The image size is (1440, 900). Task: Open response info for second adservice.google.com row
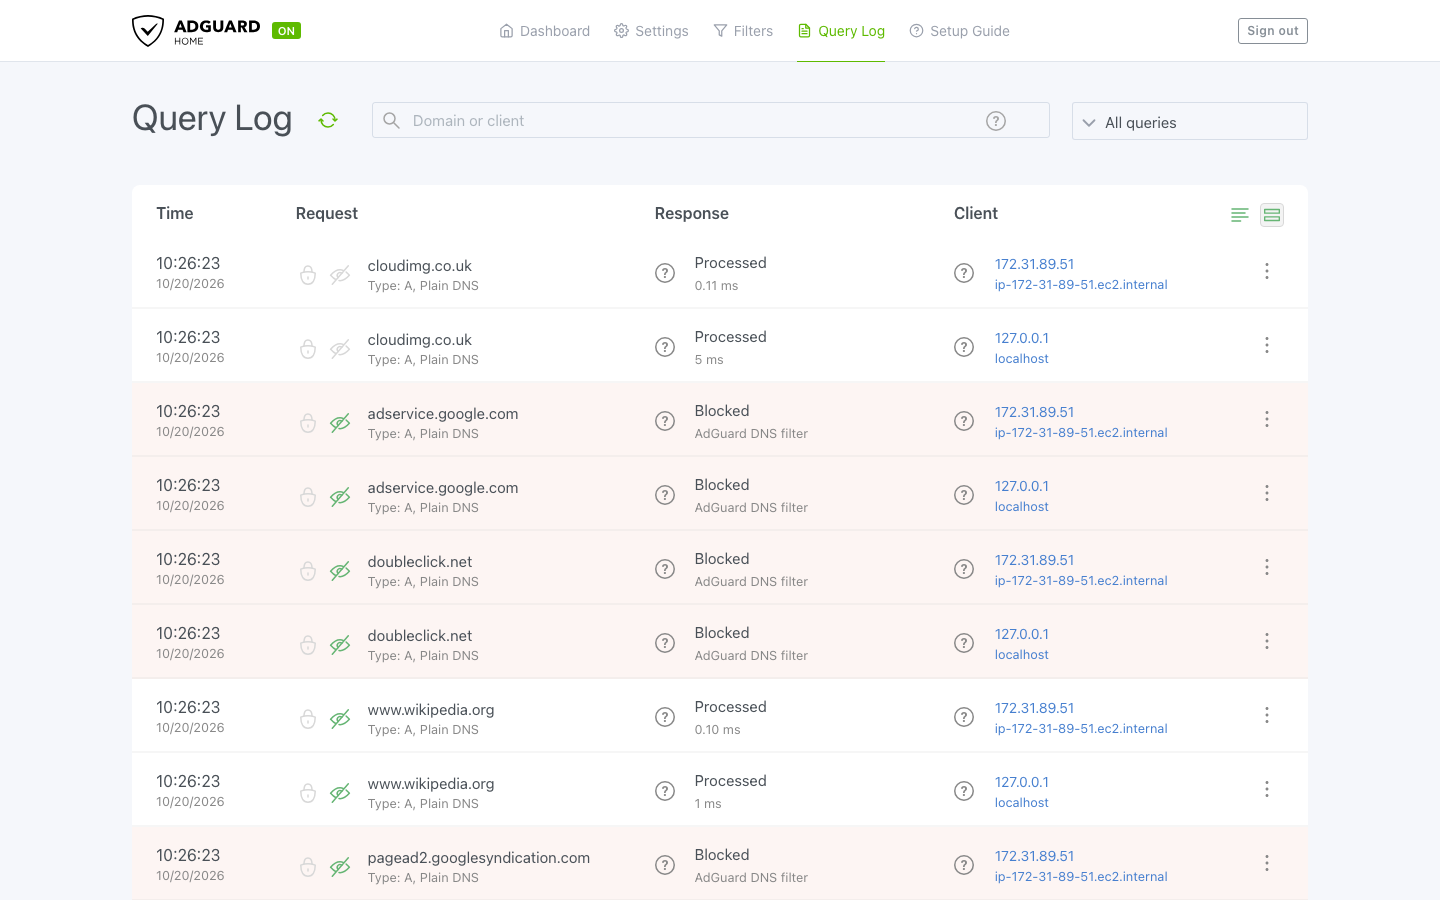[665, 495]
